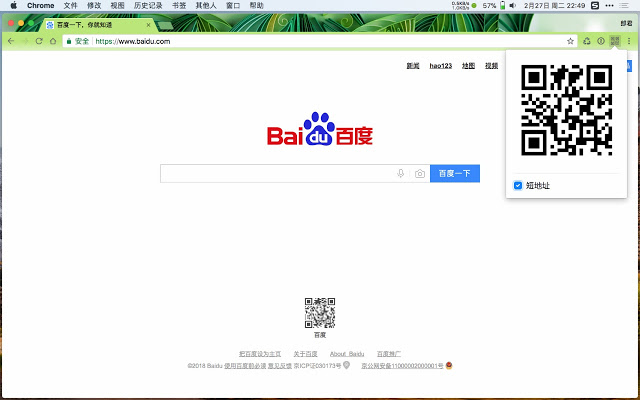Click the Baidu logo

[x=320, y=129]
